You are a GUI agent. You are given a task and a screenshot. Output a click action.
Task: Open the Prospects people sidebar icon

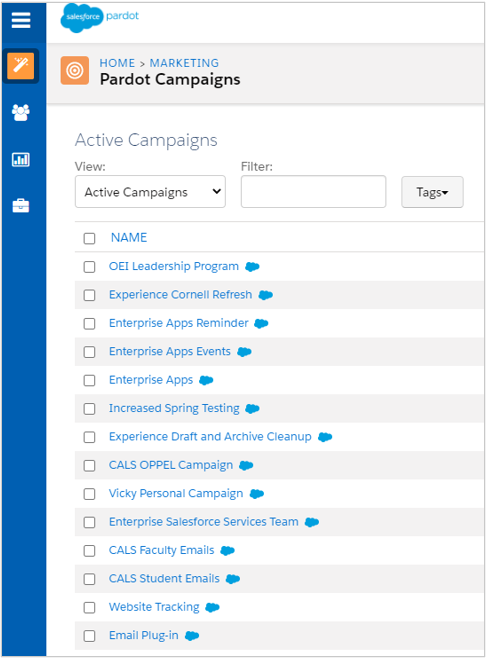(x=21, y=112)
